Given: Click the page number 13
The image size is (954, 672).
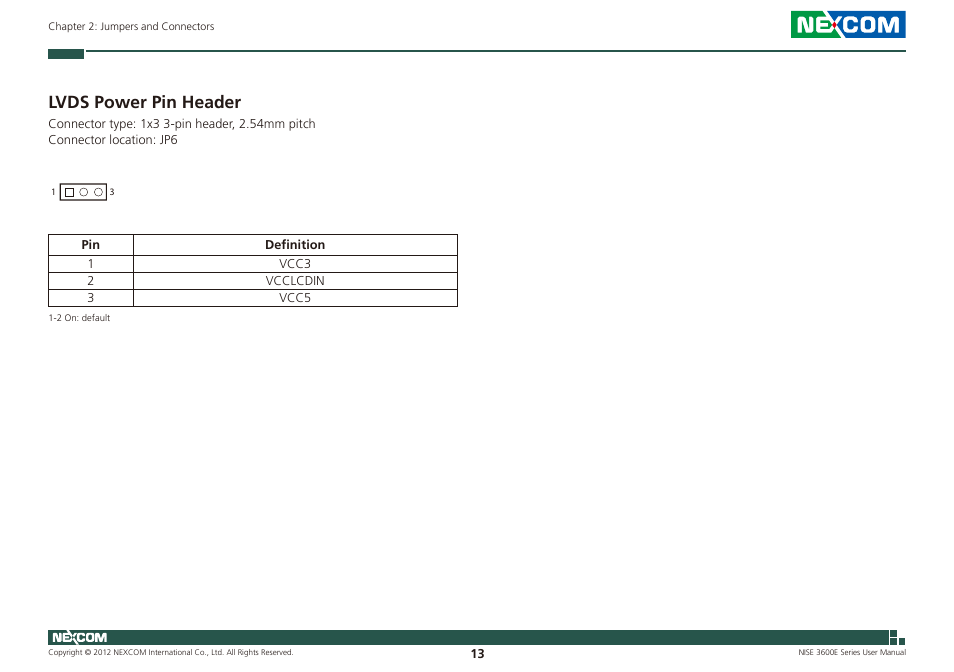Looking at the screenshot, I should tap(478, 654).
